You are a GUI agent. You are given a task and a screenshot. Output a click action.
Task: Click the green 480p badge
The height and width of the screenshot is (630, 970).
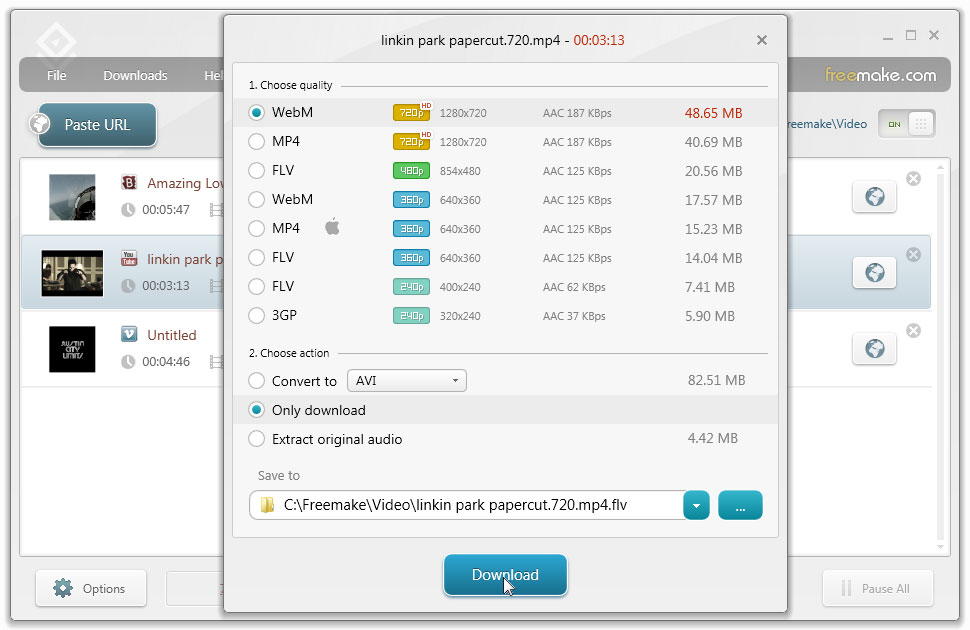click(411, 170)
